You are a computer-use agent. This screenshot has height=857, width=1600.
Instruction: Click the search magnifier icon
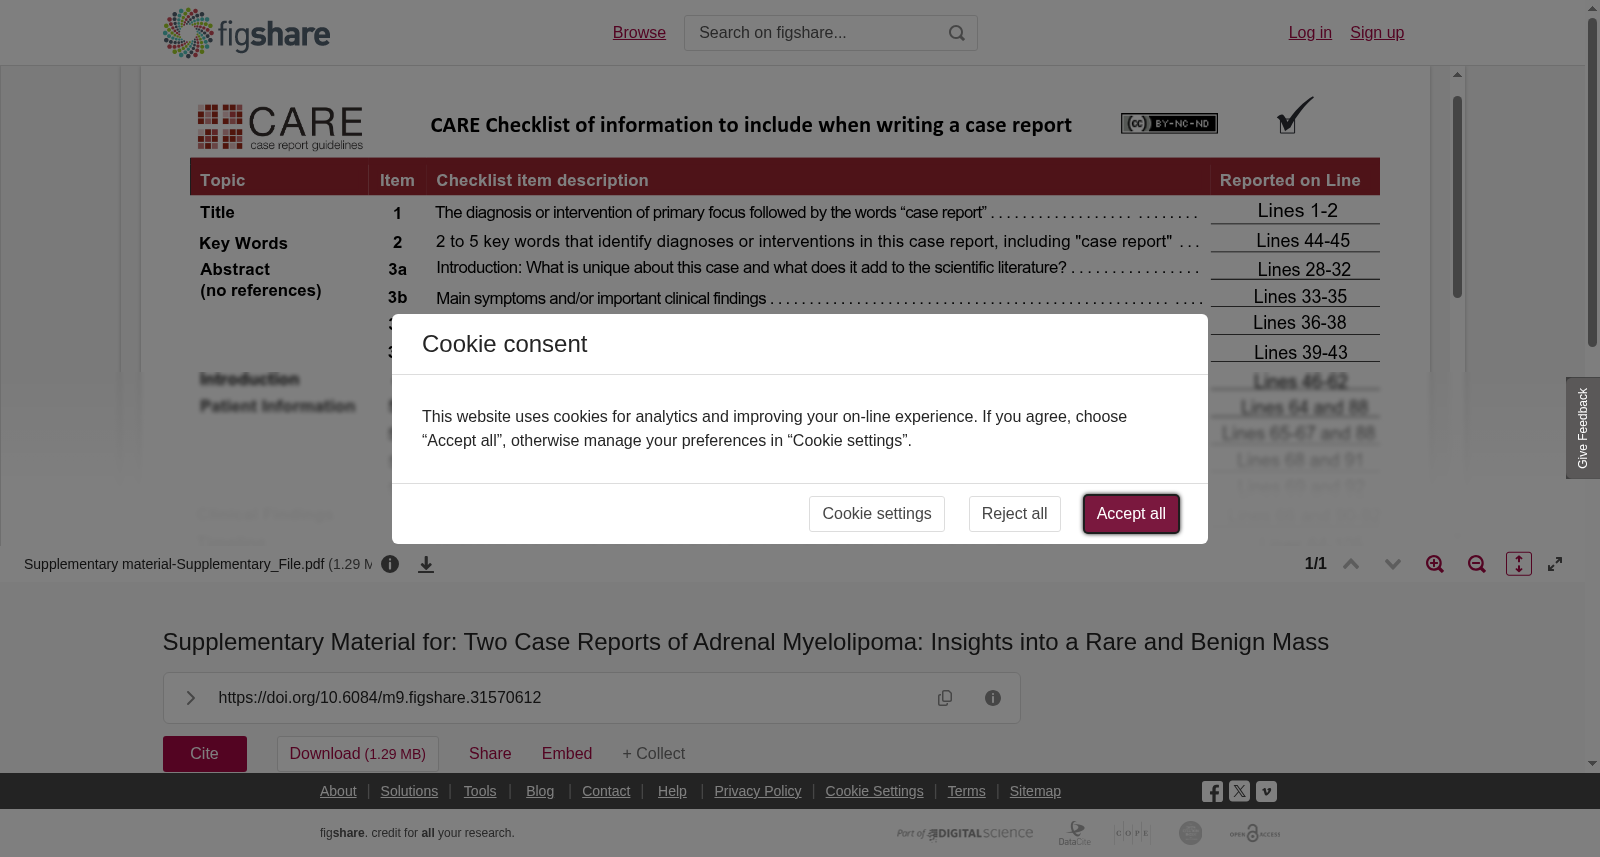(x=957, y=33)
